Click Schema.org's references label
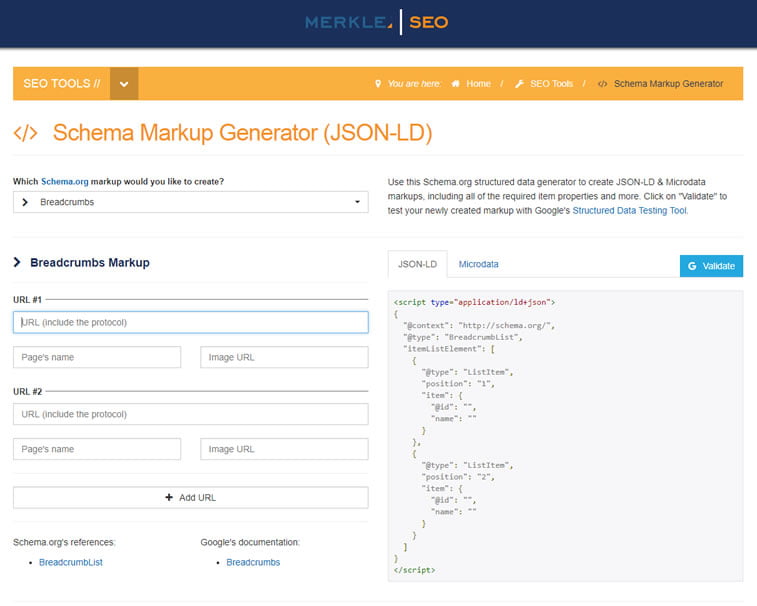This screenshot has width=757, height=606. (64, 542)
